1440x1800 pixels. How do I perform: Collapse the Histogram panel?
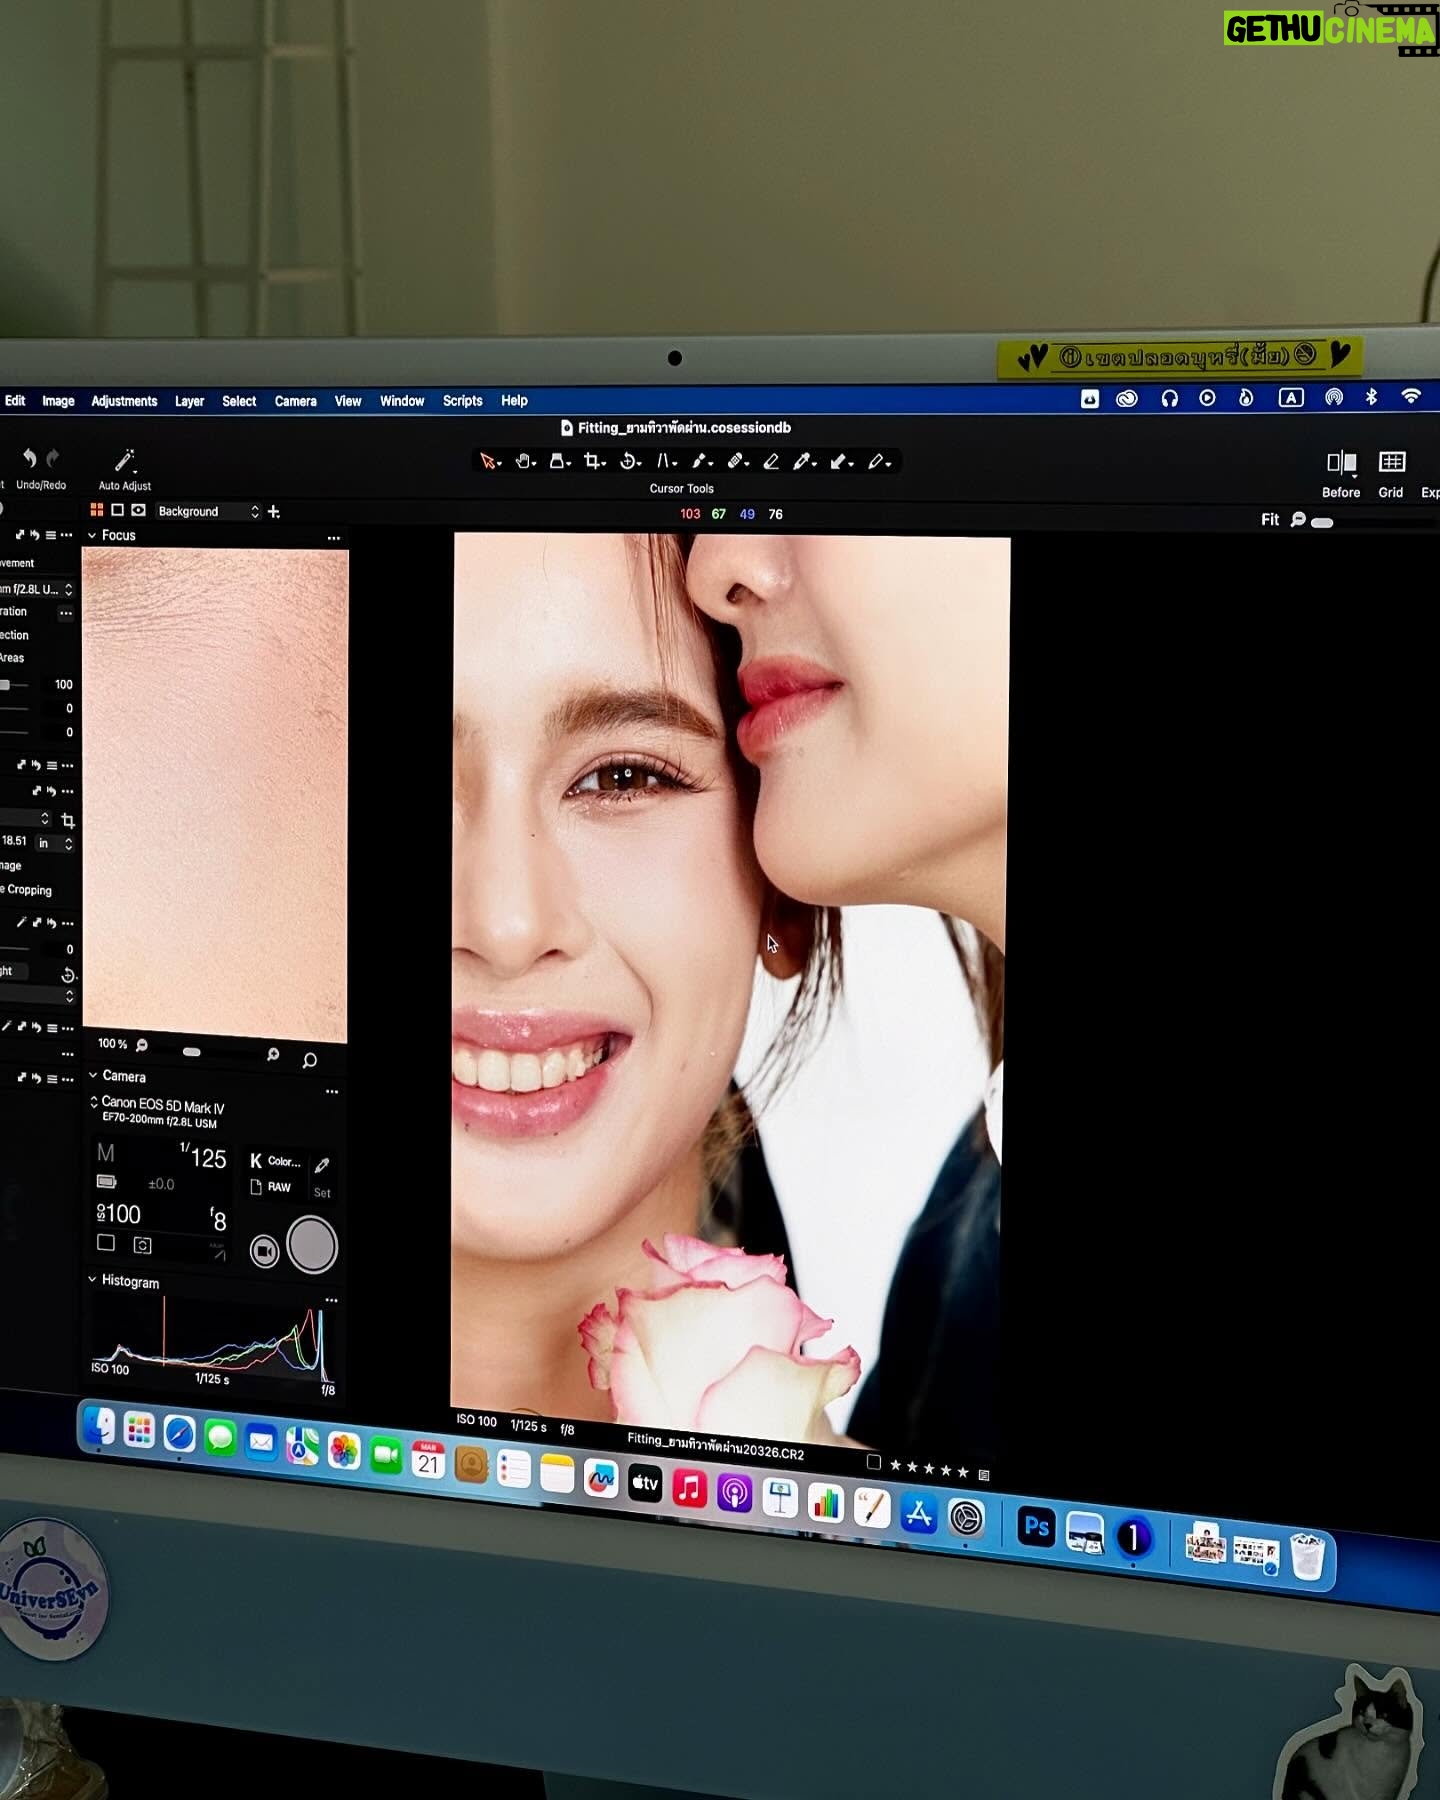click(x=92, y=1280)
